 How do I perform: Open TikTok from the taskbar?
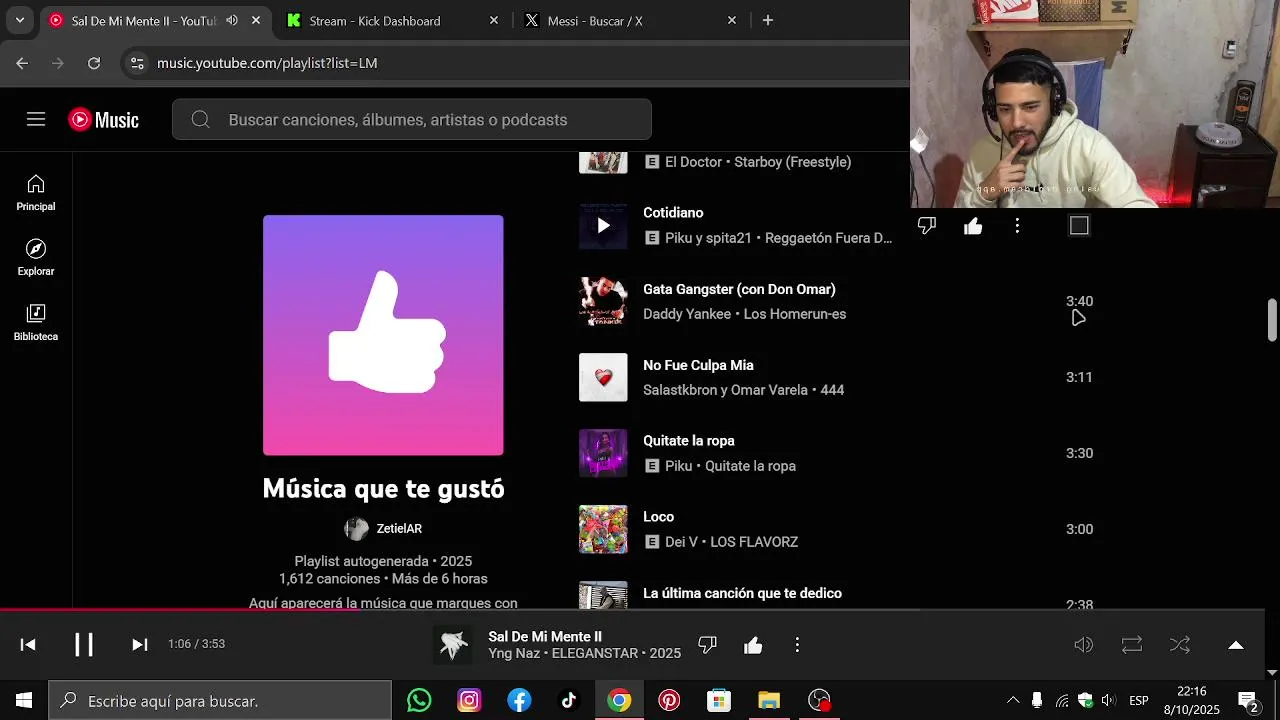(569, 701)
